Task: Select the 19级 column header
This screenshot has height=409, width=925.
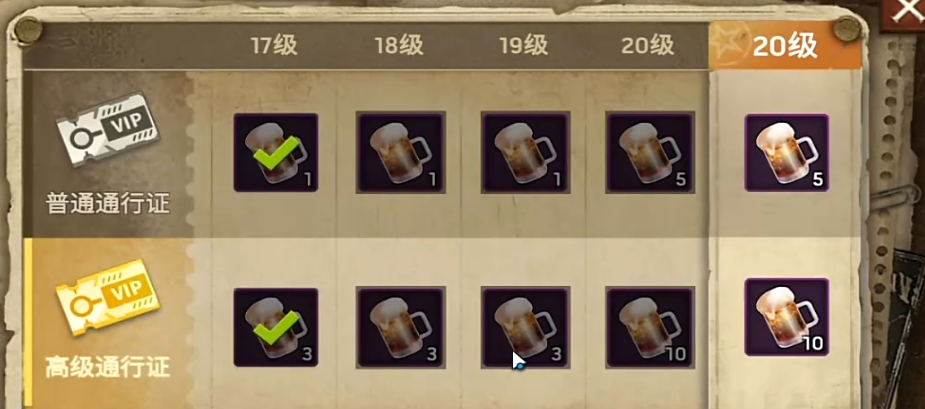Action: point(524,45)
